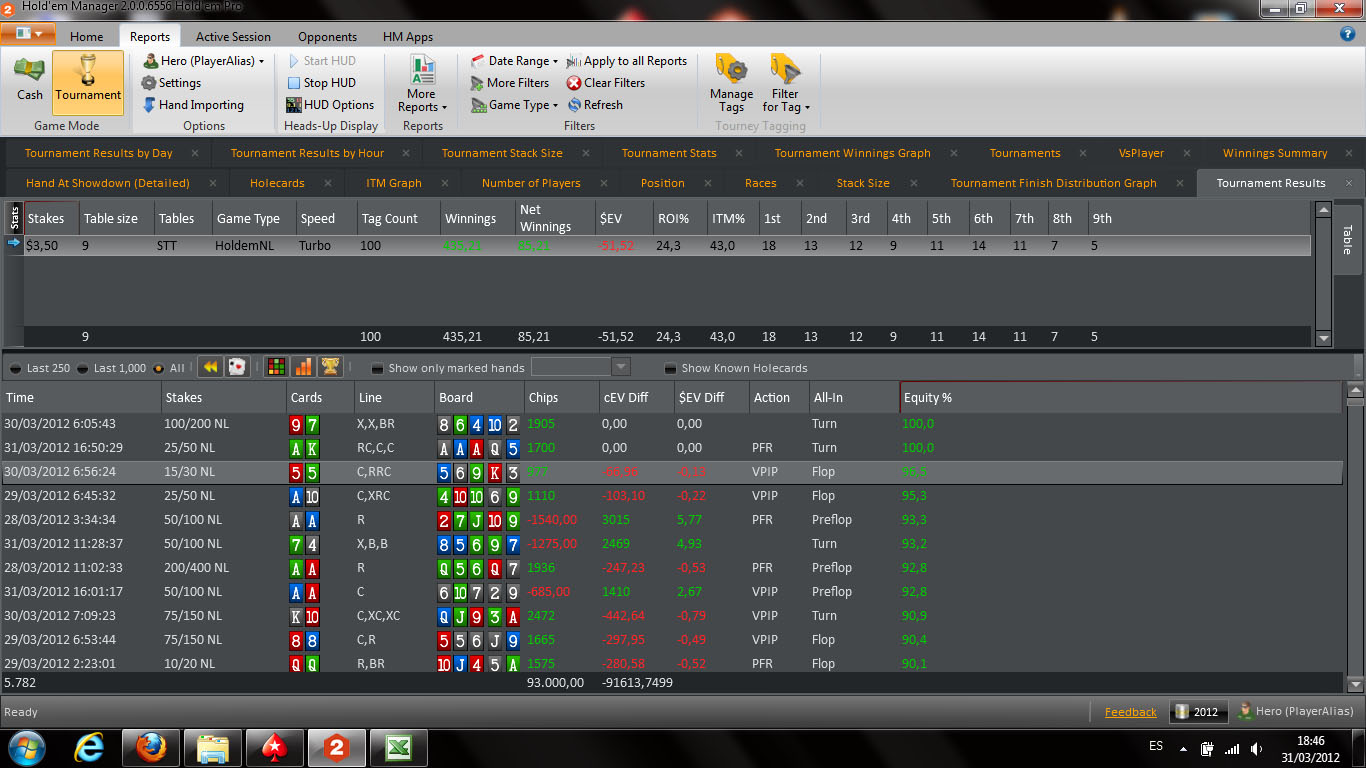
Task: Select the hand at 30/03/2012 6:05:43
Action: (x=672, y=424)
